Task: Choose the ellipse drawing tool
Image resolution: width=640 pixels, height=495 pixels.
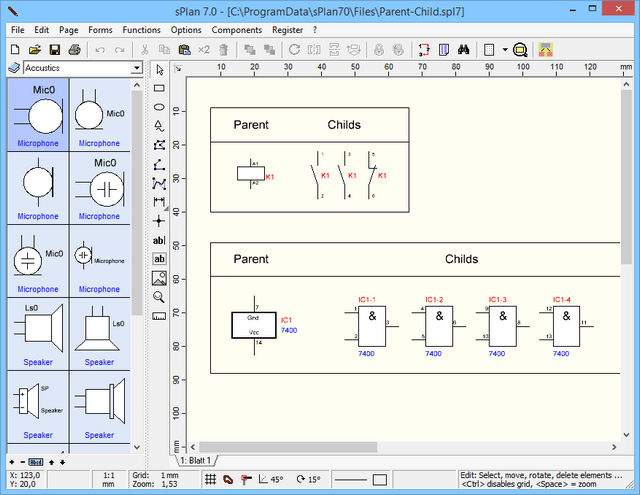Action: (159, 106)
